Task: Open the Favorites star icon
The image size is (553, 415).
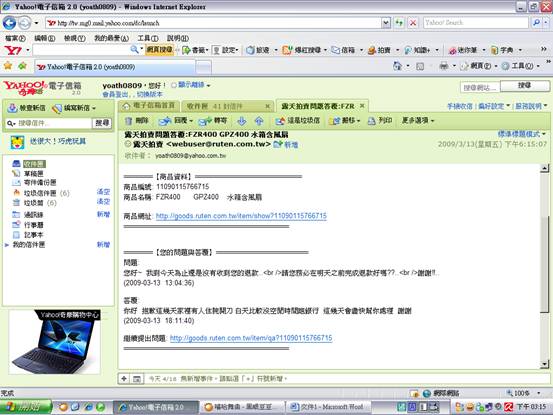Action: pyautogui.click(x=8, y=66)
